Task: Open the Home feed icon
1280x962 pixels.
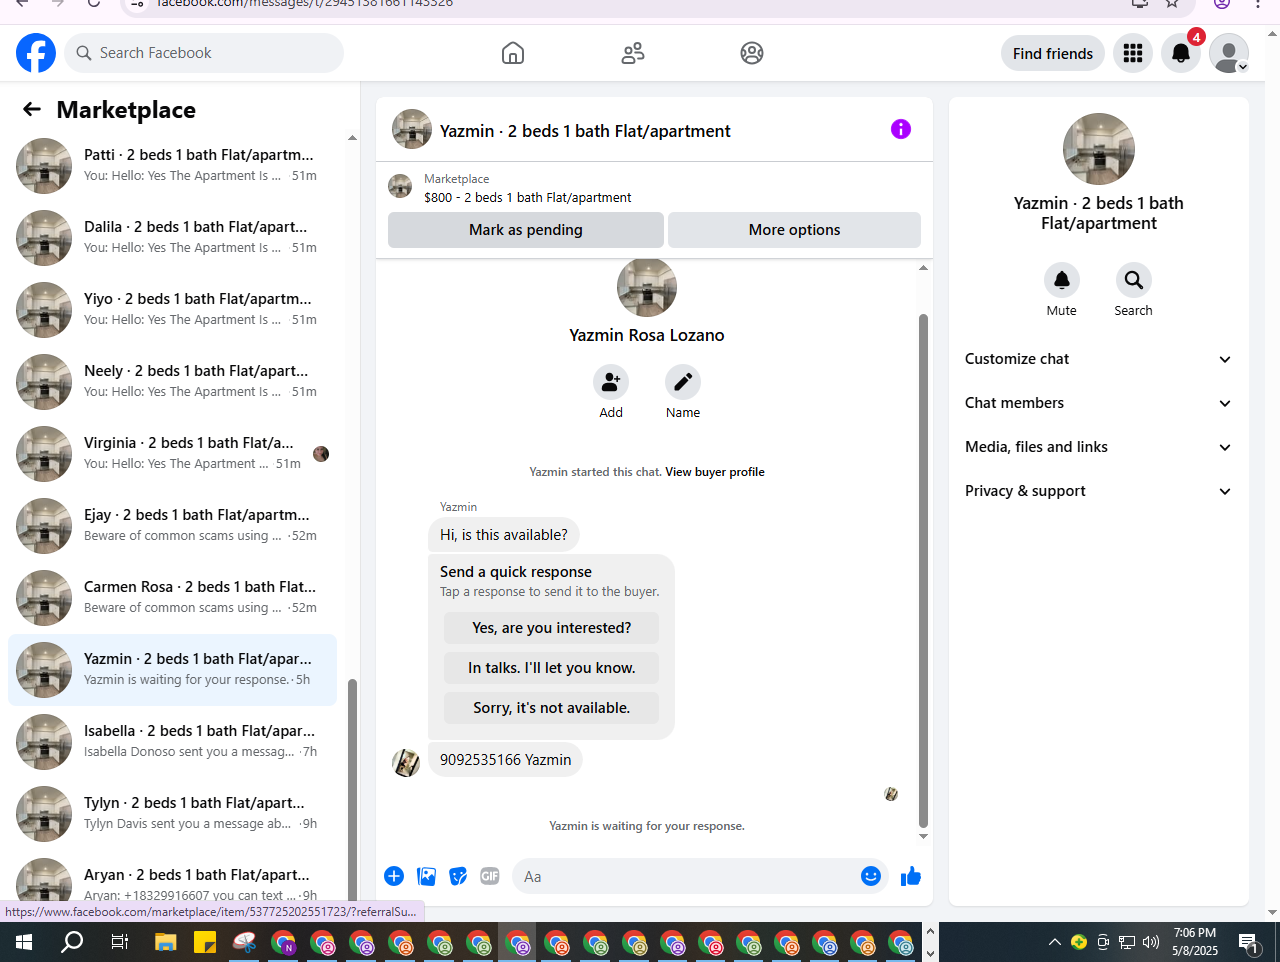Action: click(513, 53)
